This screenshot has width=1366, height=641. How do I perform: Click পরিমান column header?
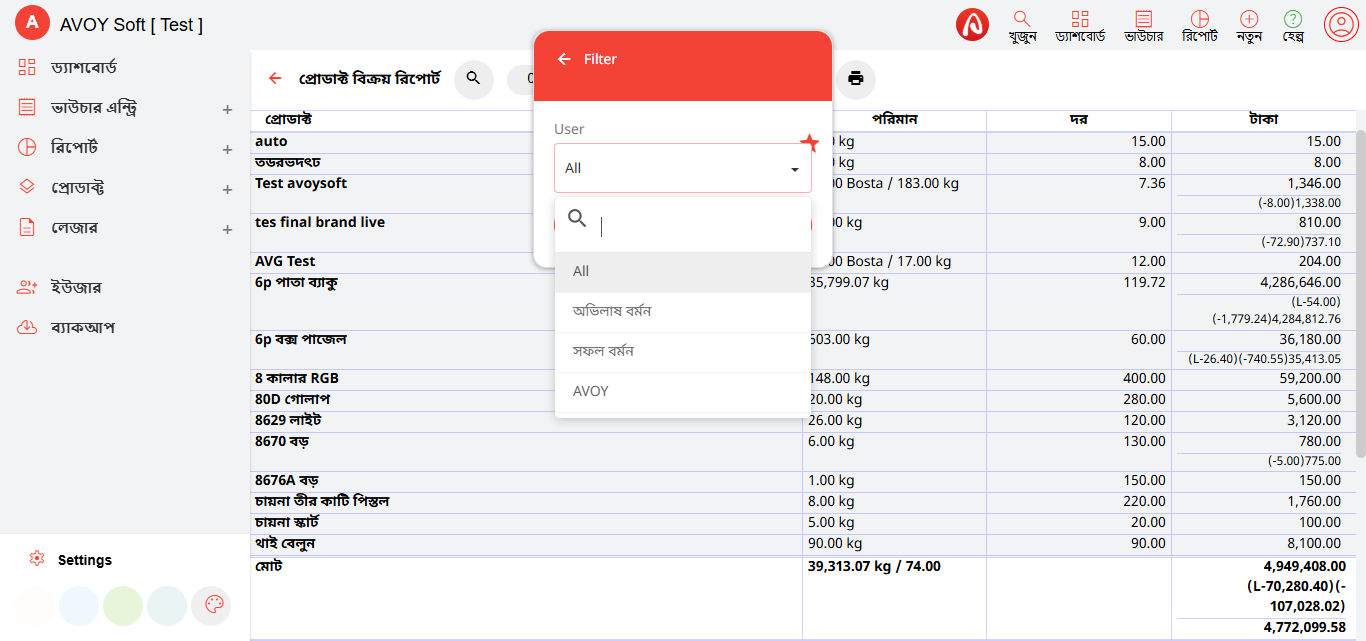point(894,120)
